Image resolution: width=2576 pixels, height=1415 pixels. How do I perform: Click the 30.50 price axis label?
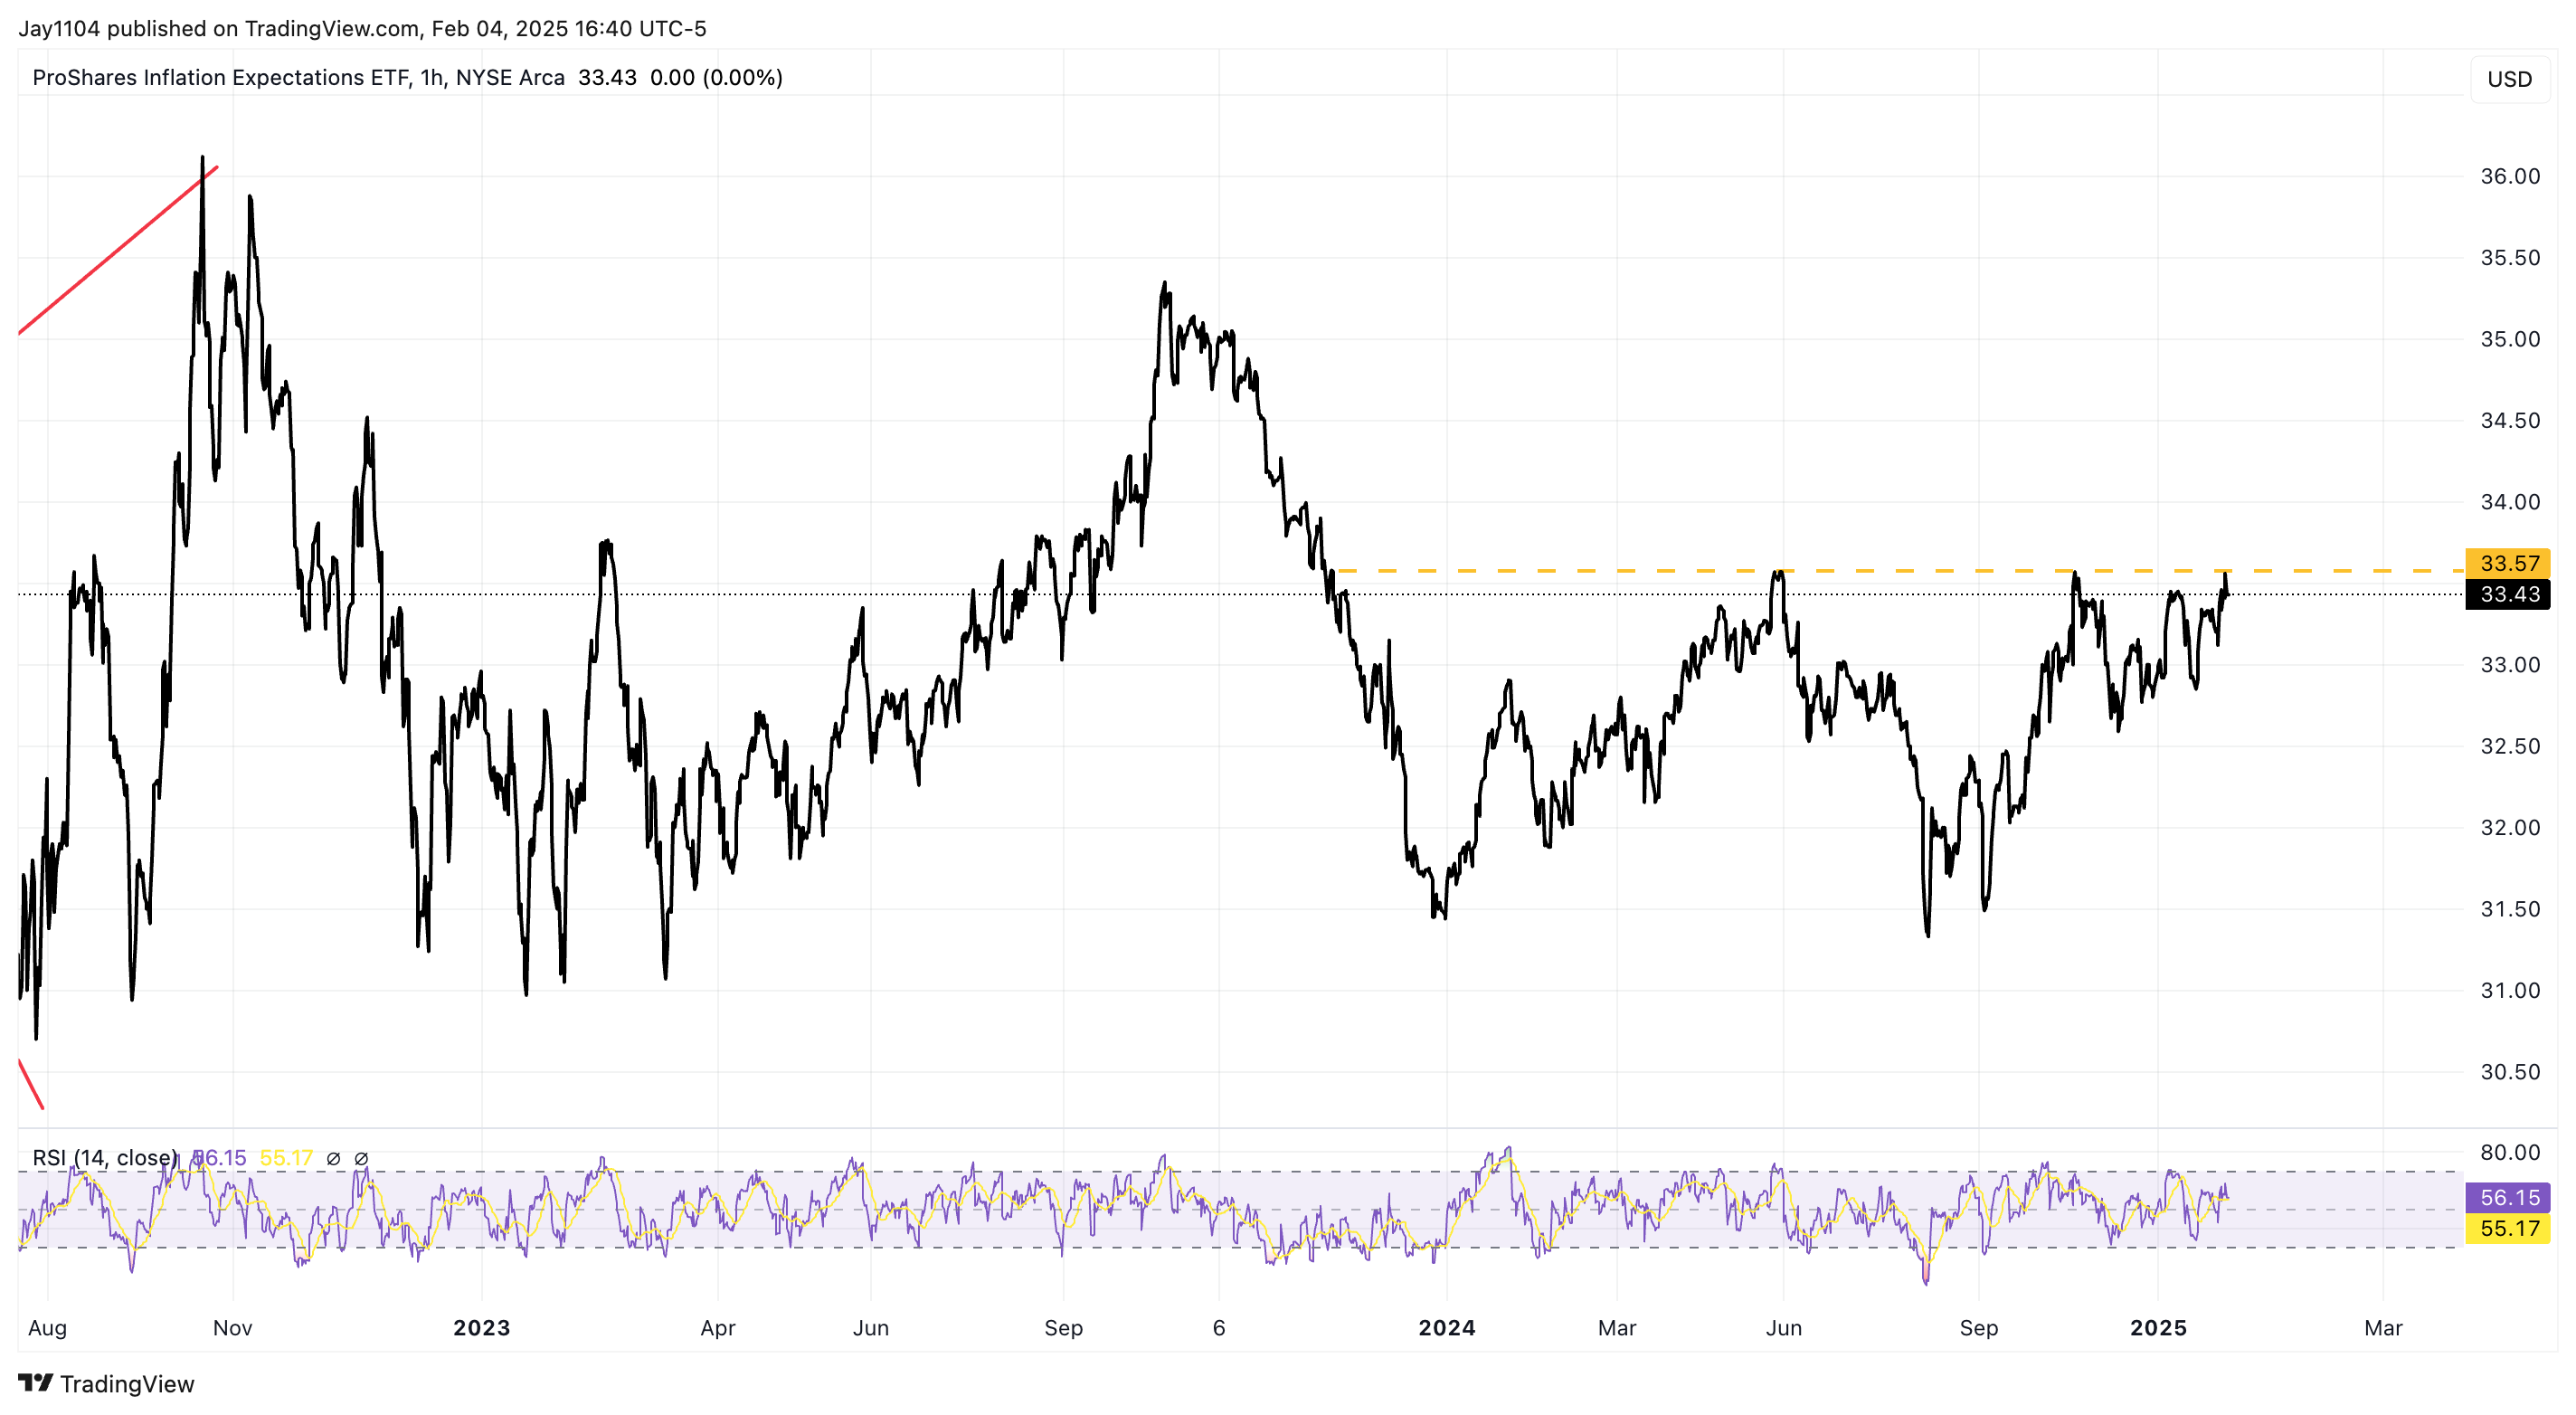click(2509, 1072)
